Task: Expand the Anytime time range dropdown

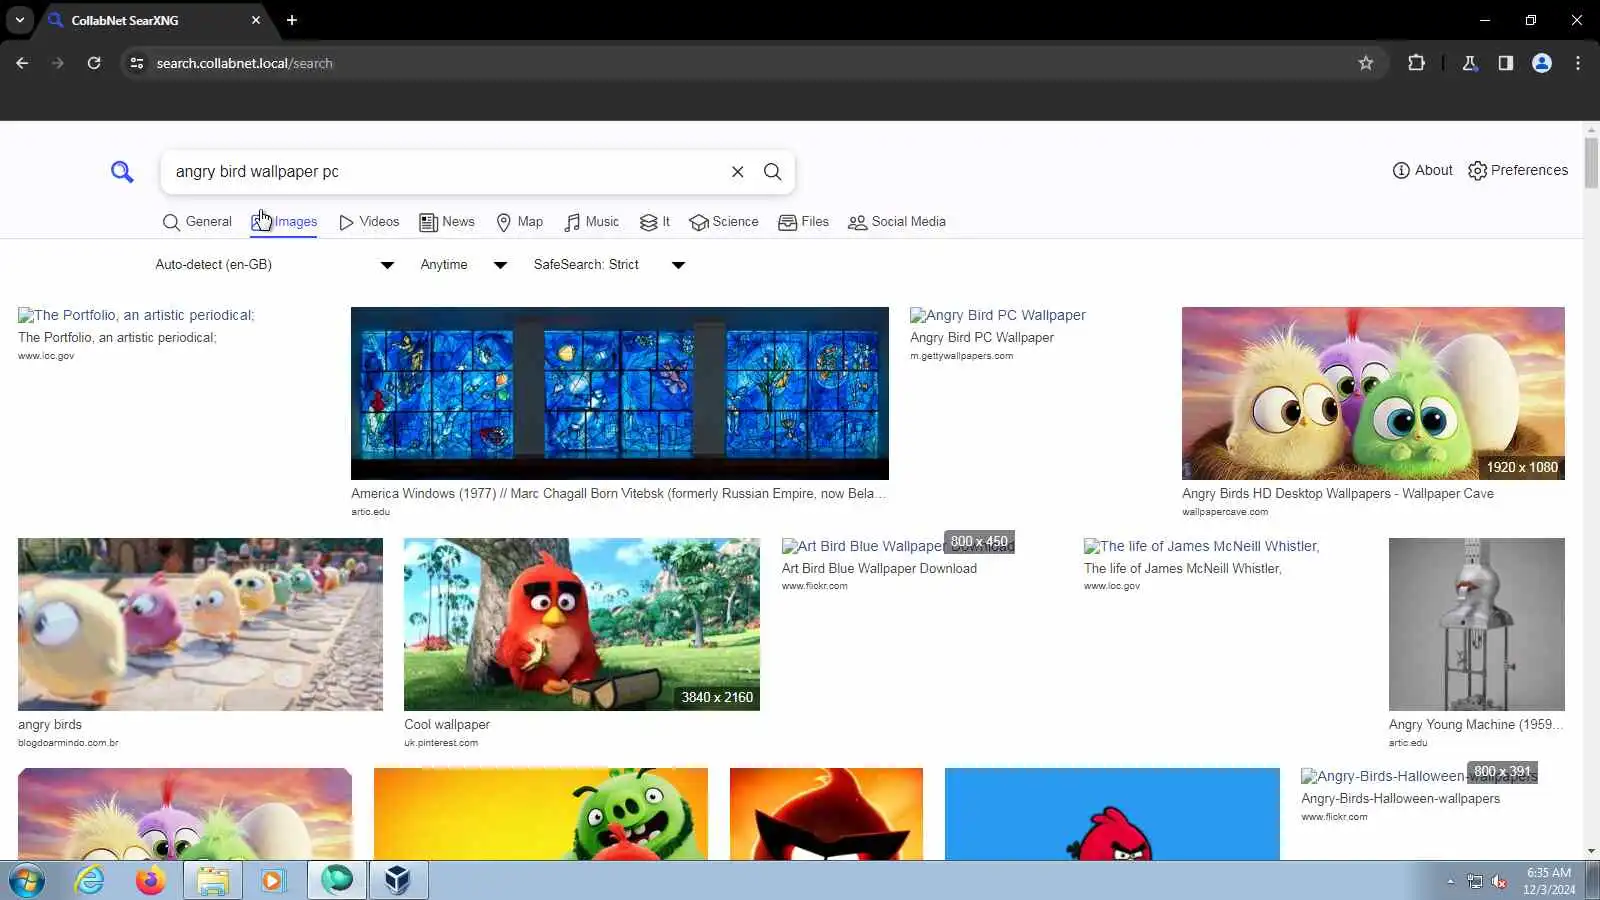Action: point(464,265)
